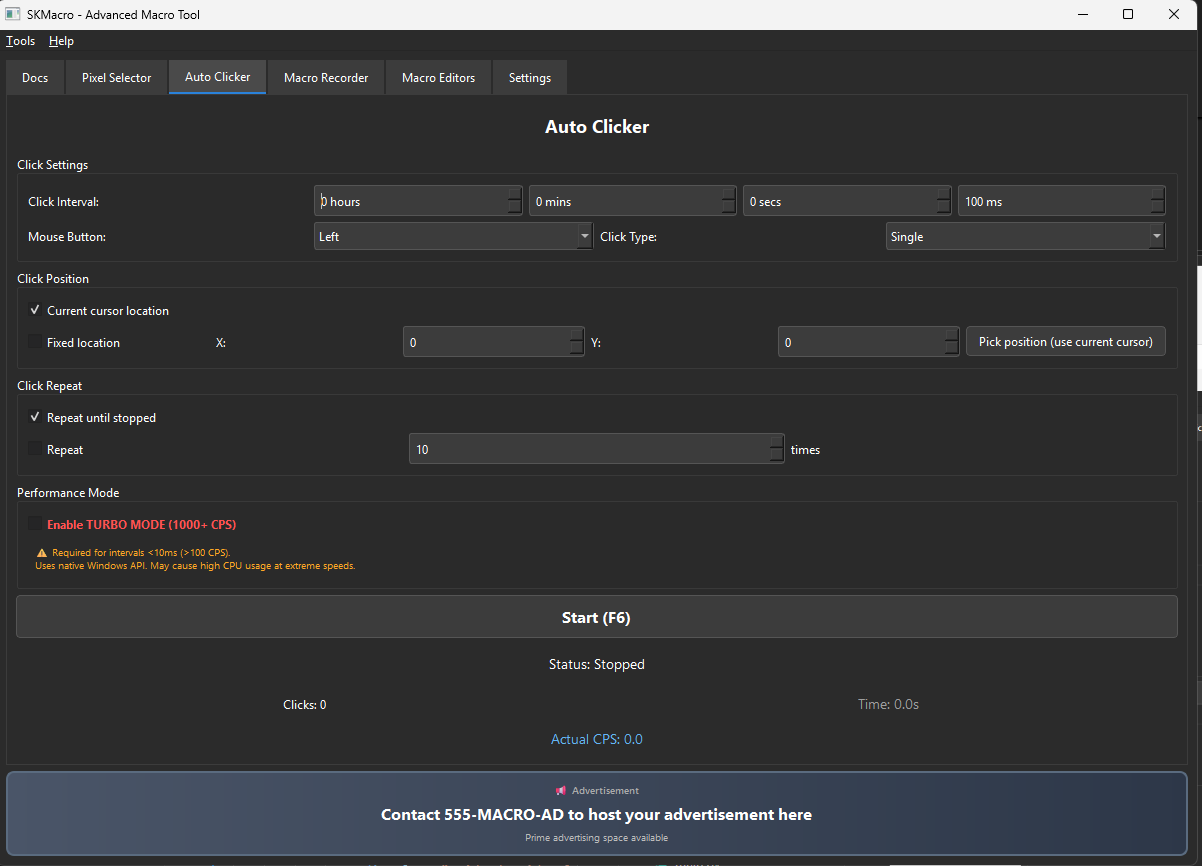
Task: Select the Auto Clicker tab
Action: pos(218,77)
